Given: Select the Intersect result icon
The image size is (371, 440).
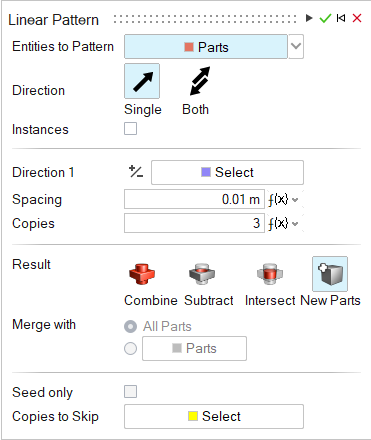Looking at the screenshot, I should click(x=270, y=274).
